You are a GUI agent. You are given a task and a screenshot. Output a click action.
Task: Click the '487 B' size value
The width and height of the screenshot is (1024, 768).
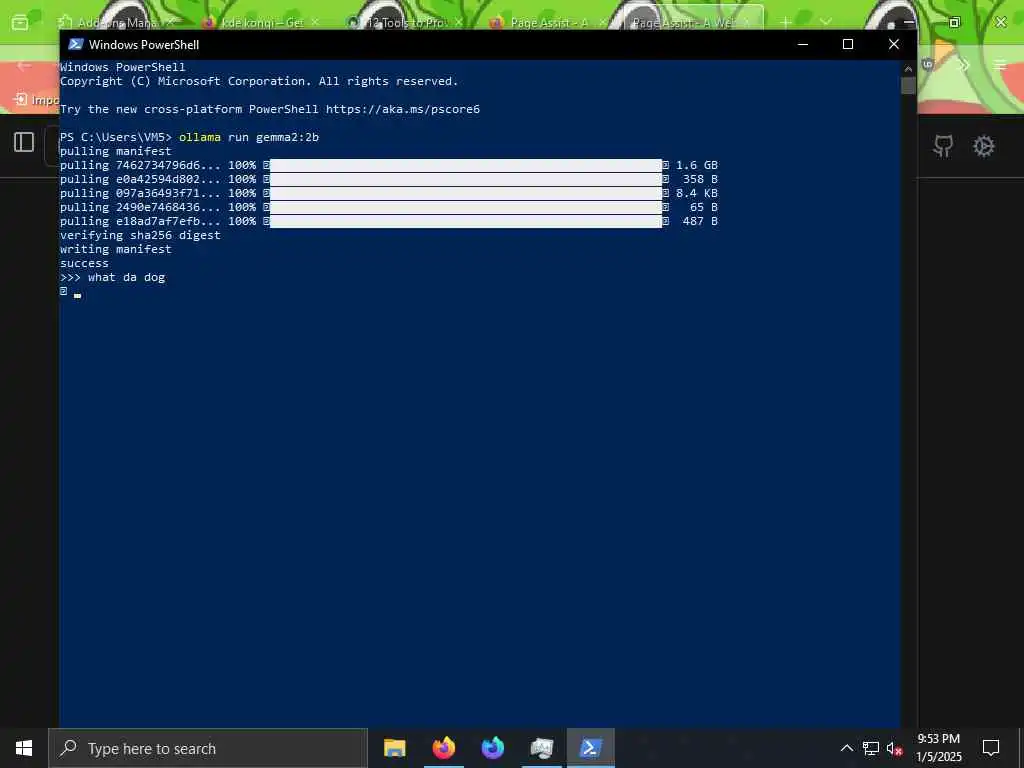click(700, 221)
